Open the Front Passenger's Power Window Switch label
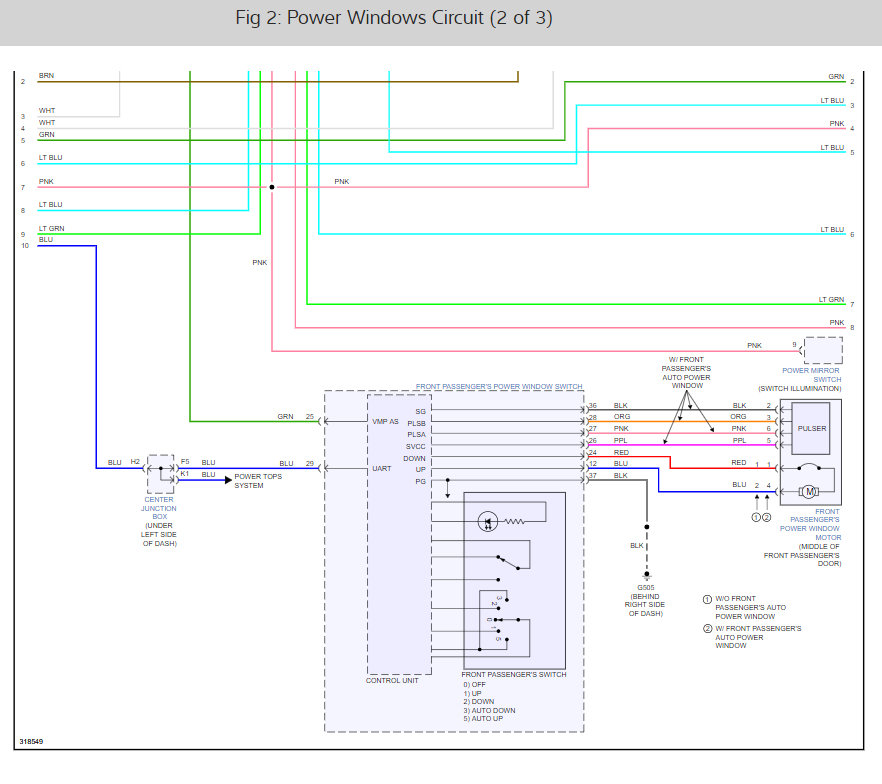Viewport: 882px width, 784px height. (x=499, y=386)
